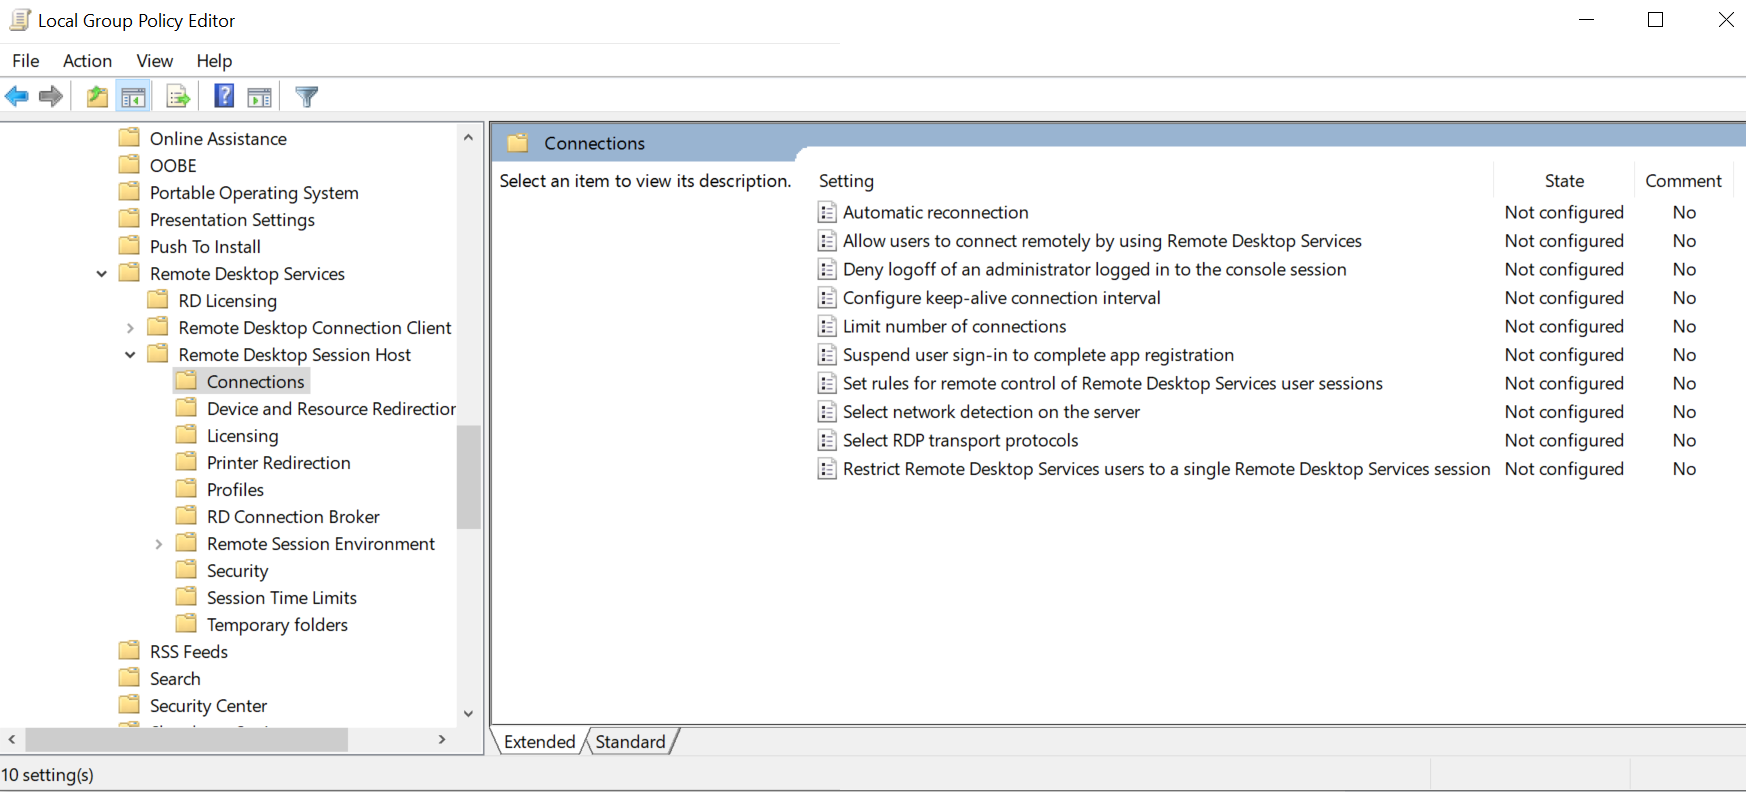
Task: Expand the Remote Session Environment node
Action: (x=158, y=544)
